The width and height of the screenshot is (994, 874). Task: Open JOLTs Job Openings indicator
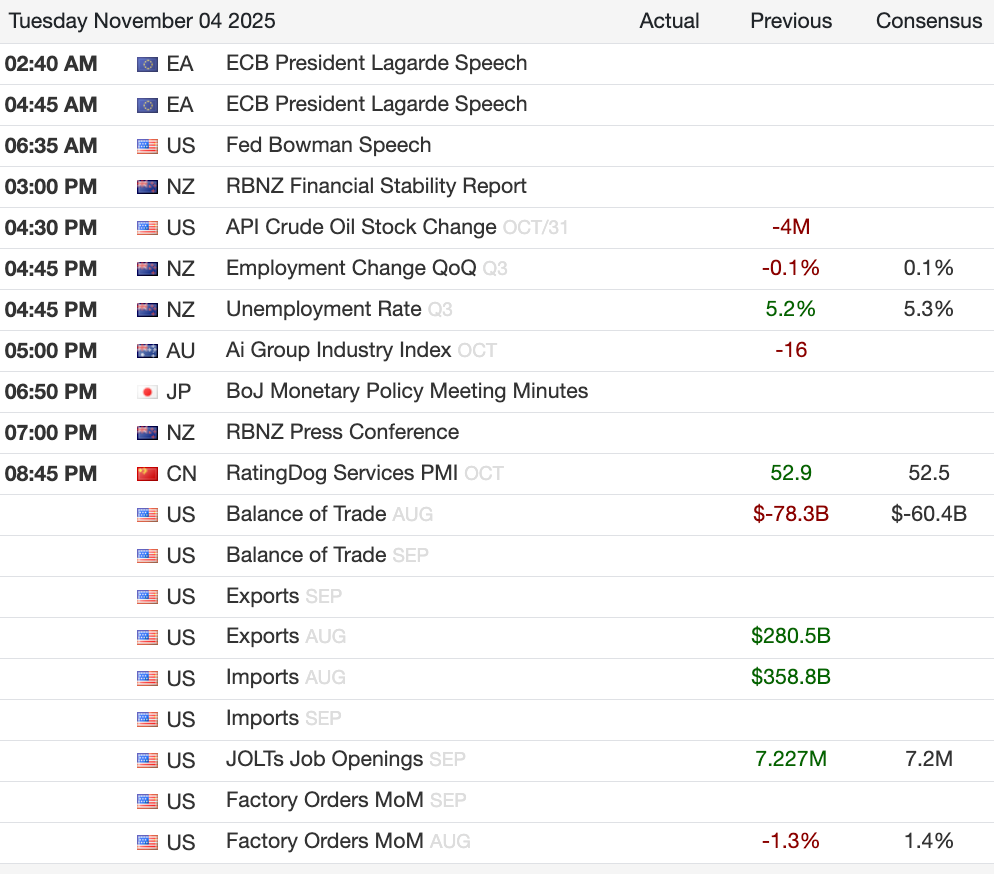click(x=325, y=759)
